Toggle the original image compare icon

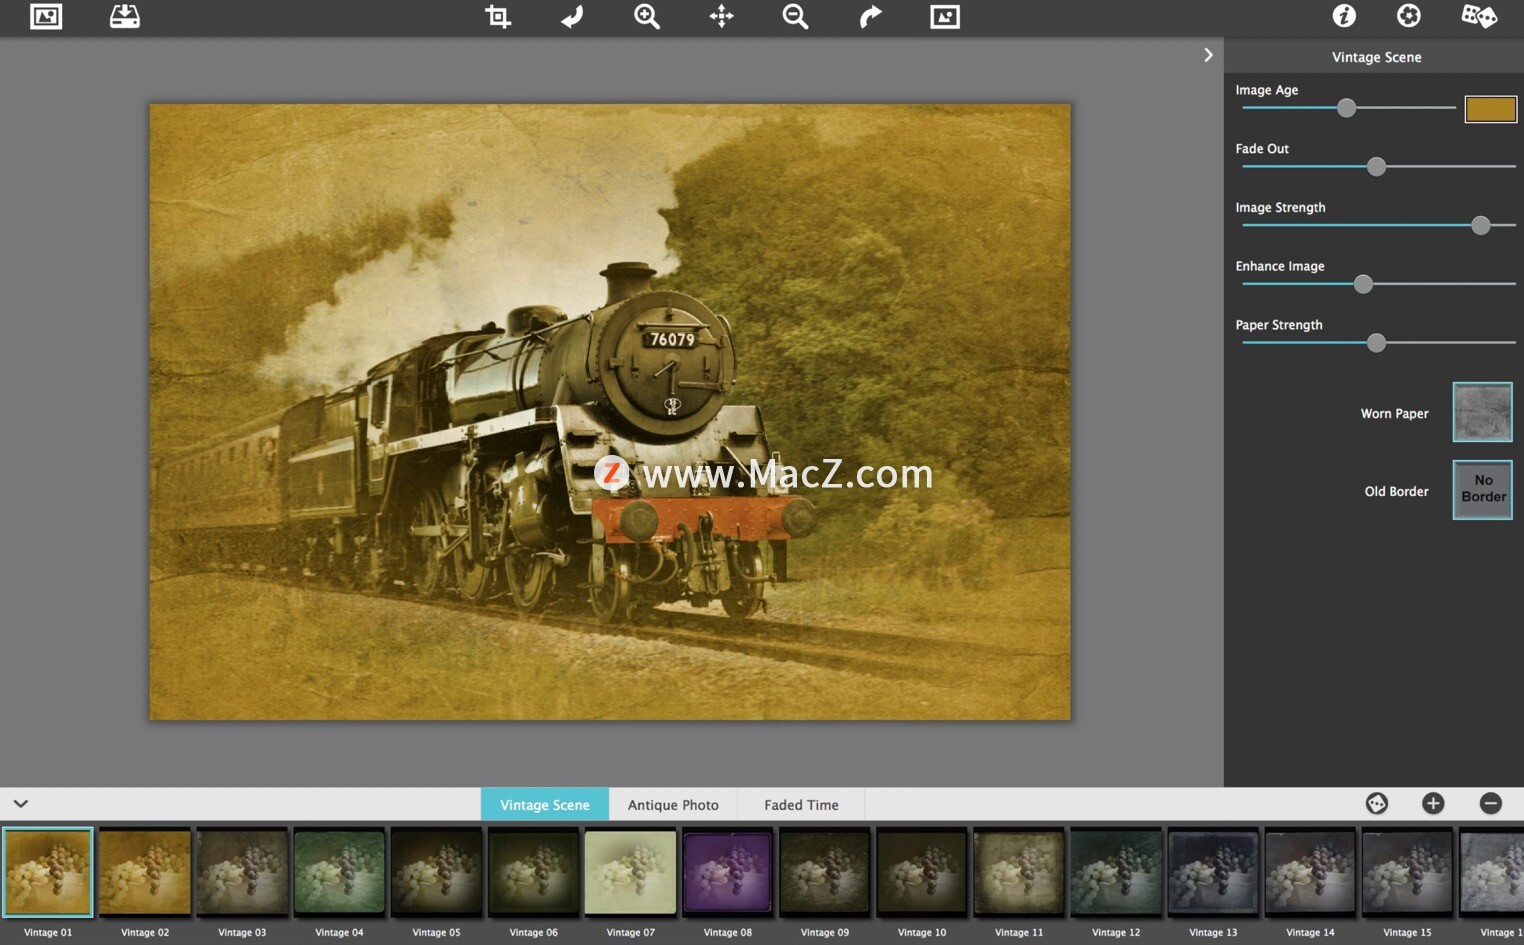click(x=945, y=16)
